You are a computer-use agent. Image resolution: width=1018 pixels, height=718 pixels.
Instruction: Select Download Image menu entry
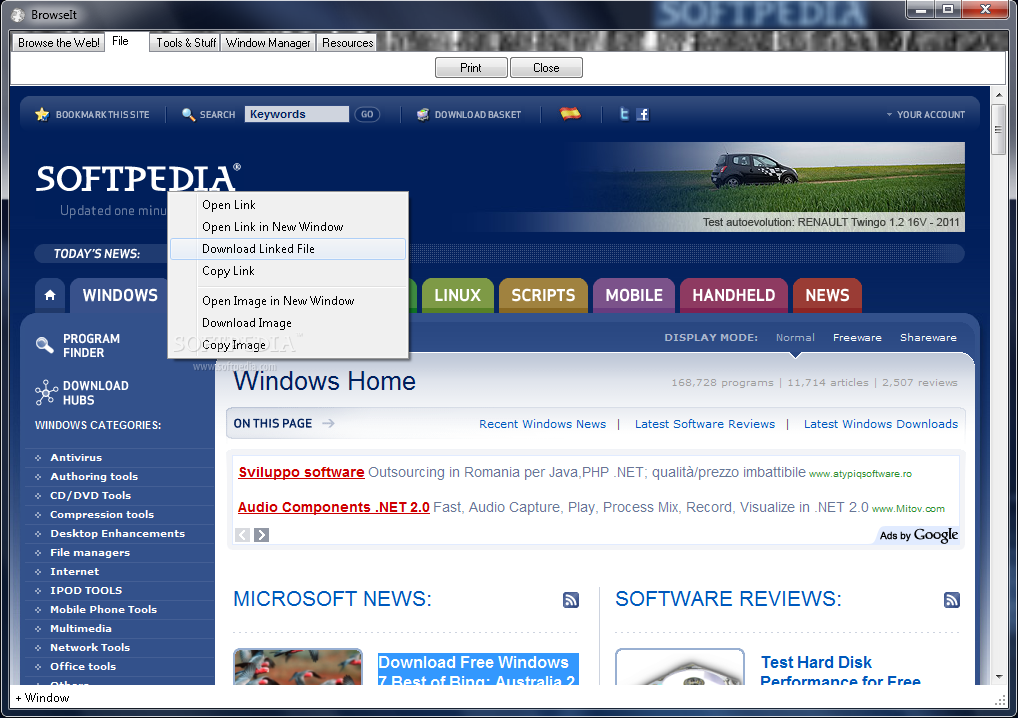click(x=288, y=323)
